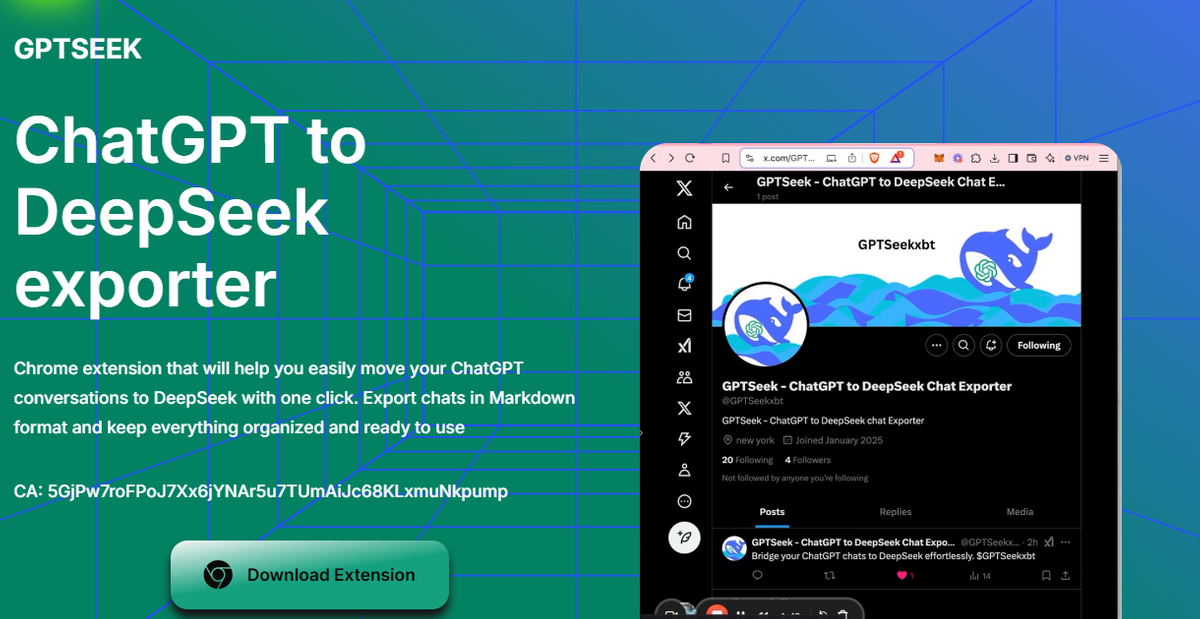
Task: Compose a post with the feather icon
Action: click(x=686, y=539)
